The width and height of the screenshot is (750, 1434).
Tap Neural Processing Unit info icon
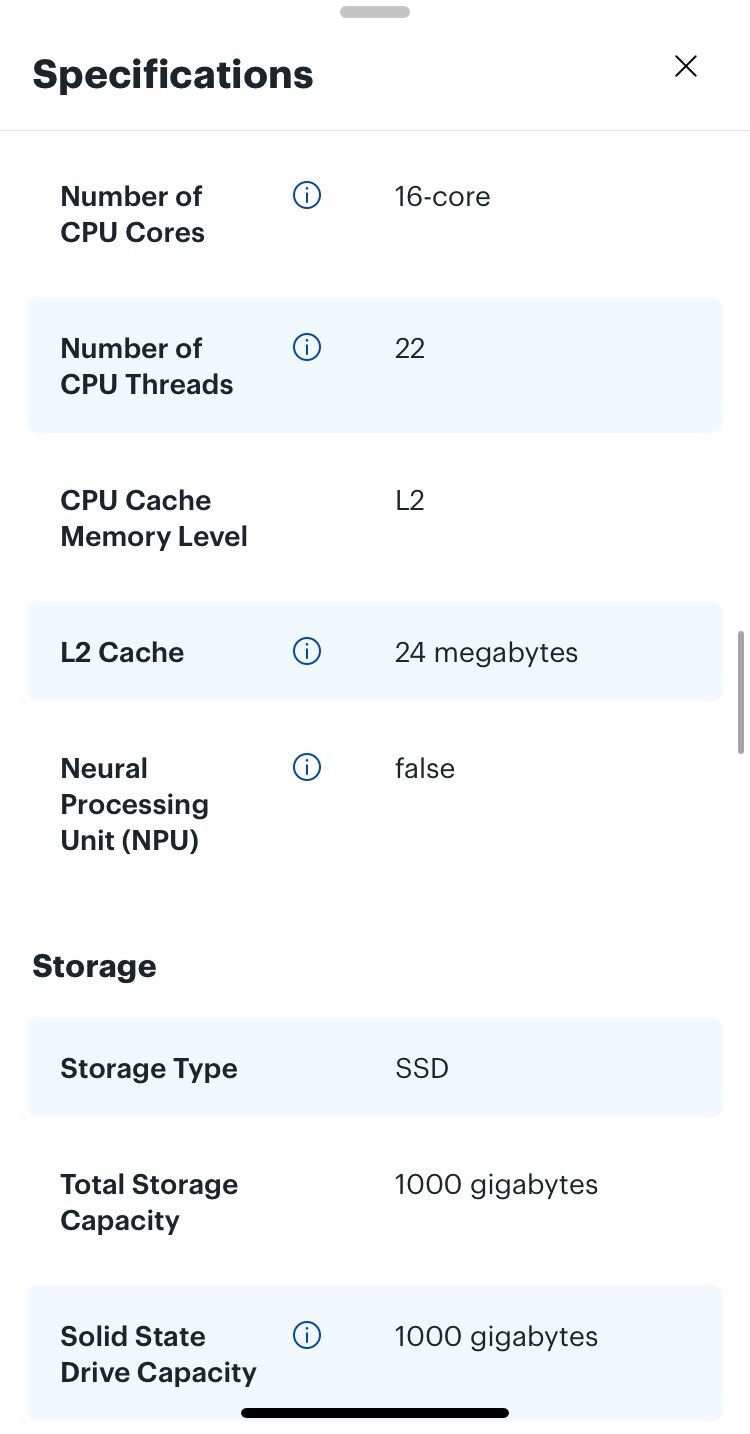[306, 767]
